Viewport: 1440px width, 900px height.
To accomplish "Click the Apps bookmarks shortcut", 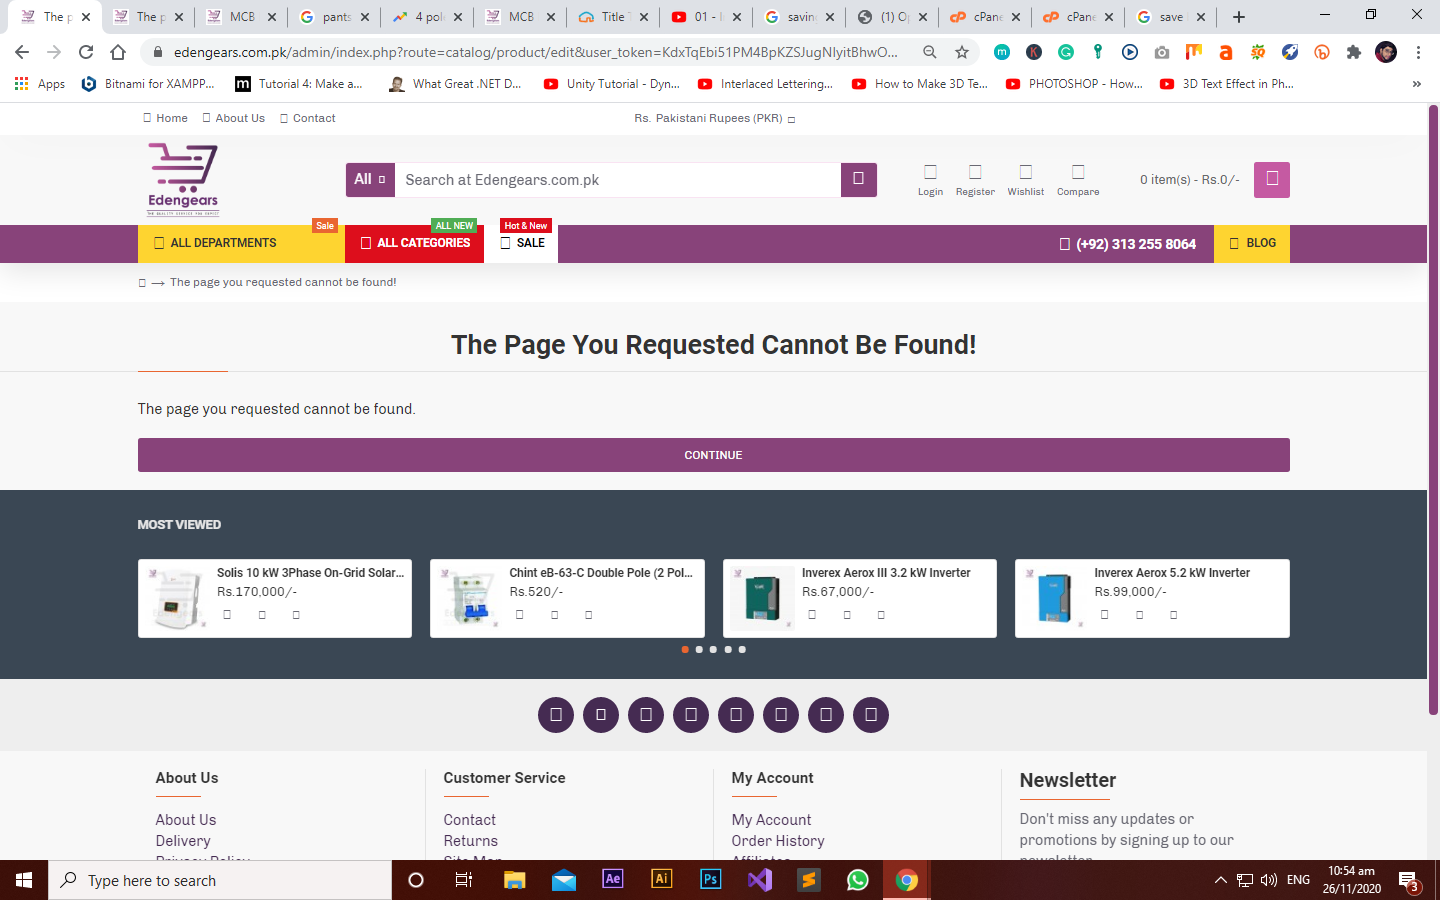I will 40,84.
